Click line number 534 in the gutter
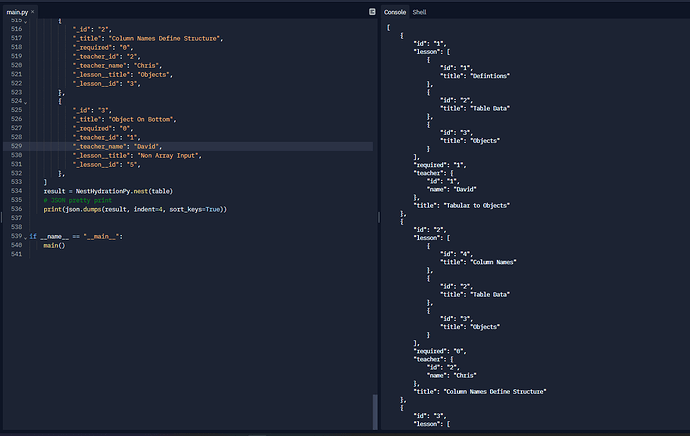690x436 pixels. tap(16, 191)
